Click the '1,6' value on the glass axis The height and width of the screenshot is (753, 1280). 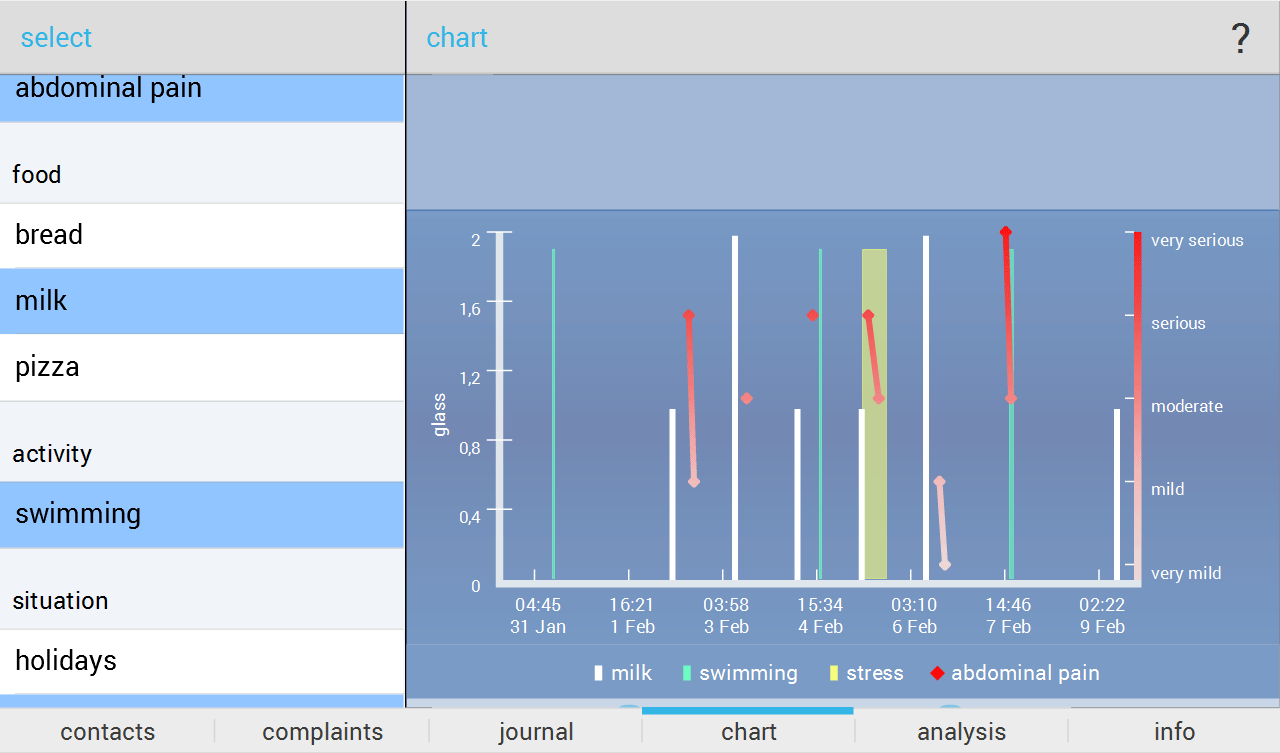coord(470,308)
